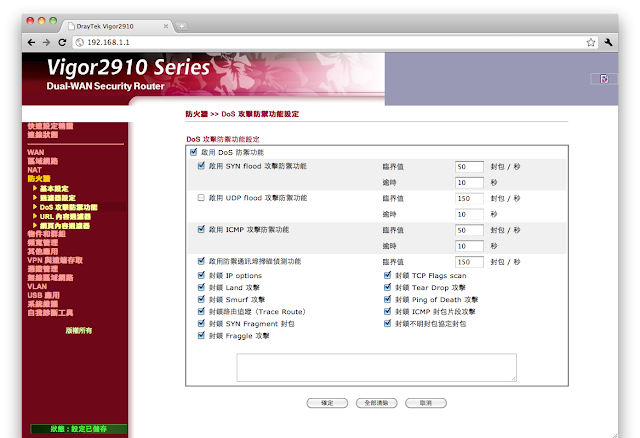This screenshot has width=640, height=438.
Task: Open 網頁內容過濾器 in sidebar
Action: pos(64,226)
